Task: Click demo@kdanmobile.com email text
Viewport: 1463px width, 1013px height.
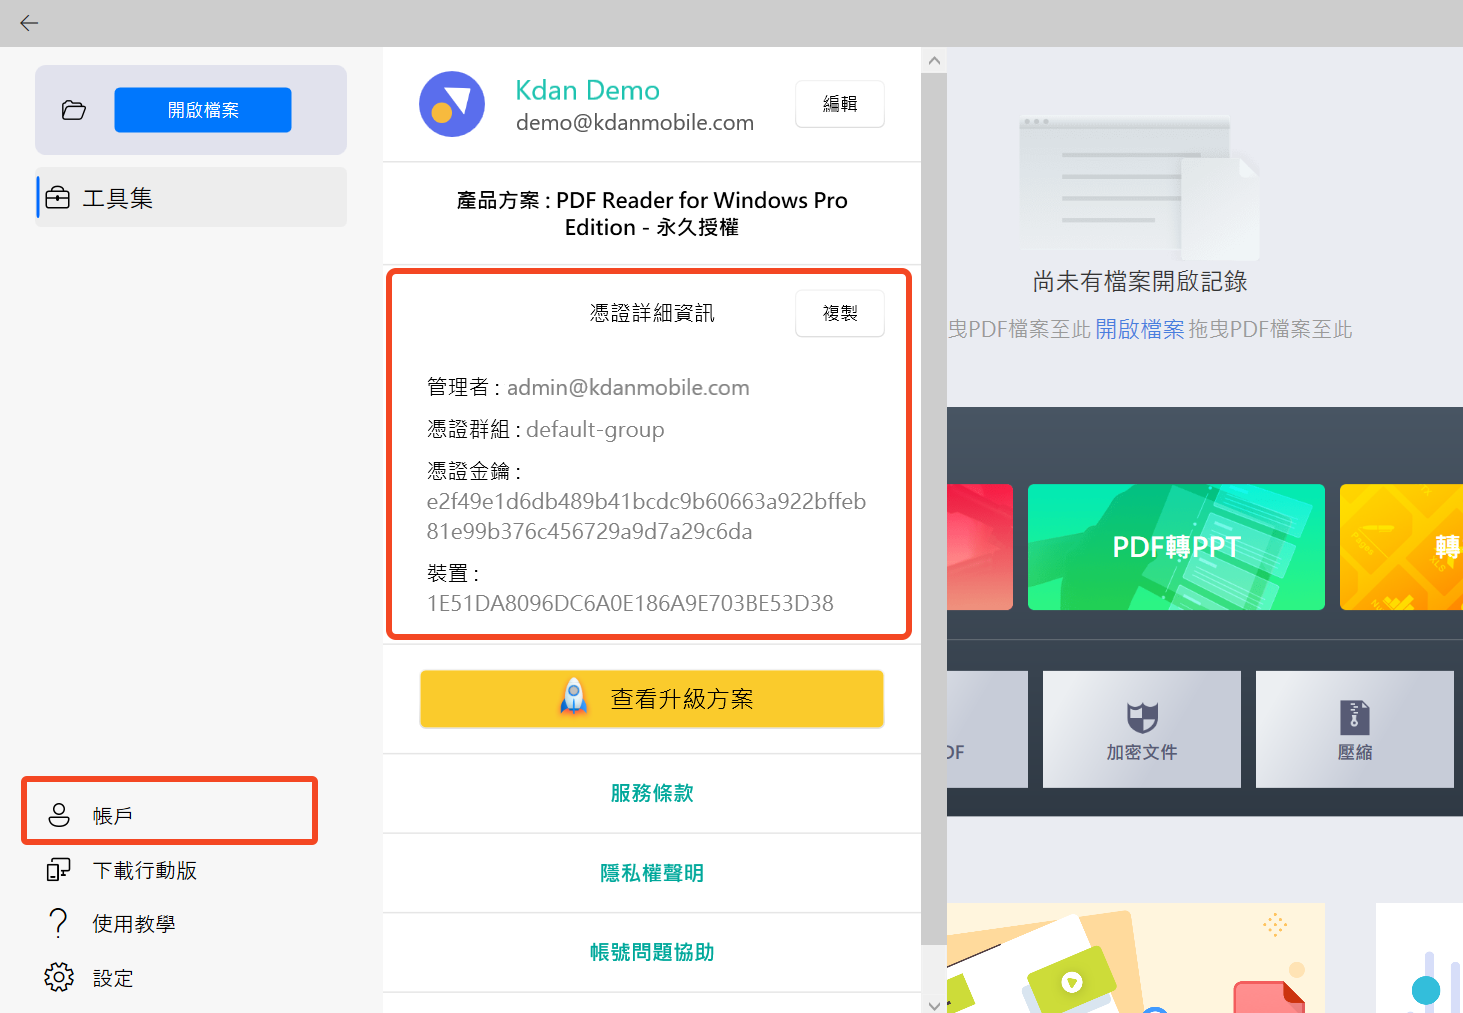Action: click(635, 123)
